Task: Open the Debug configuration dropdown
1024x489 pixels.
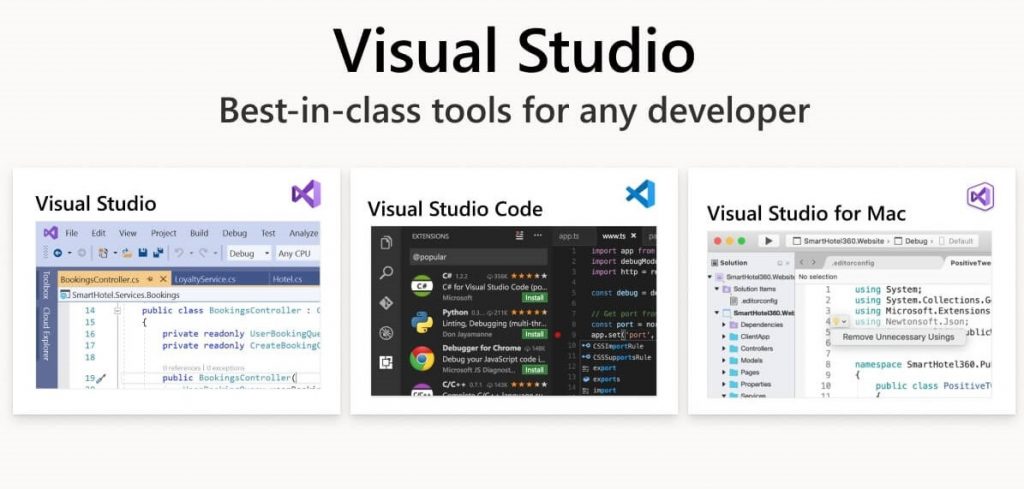Action: tap(248, 254)
